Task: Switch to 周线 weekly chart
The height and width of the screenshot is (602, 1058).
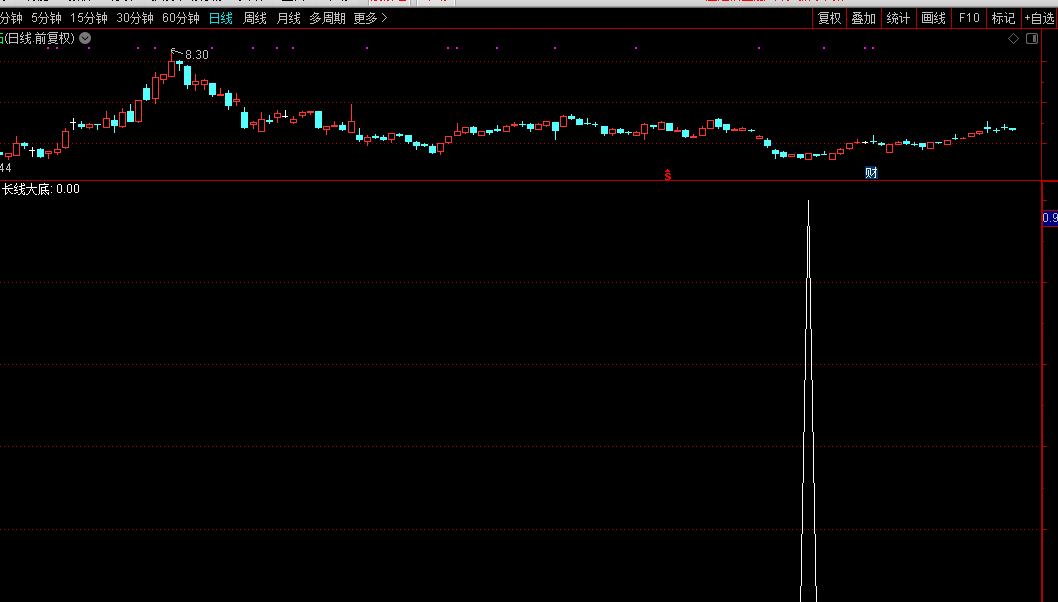Action: [255, 18]
